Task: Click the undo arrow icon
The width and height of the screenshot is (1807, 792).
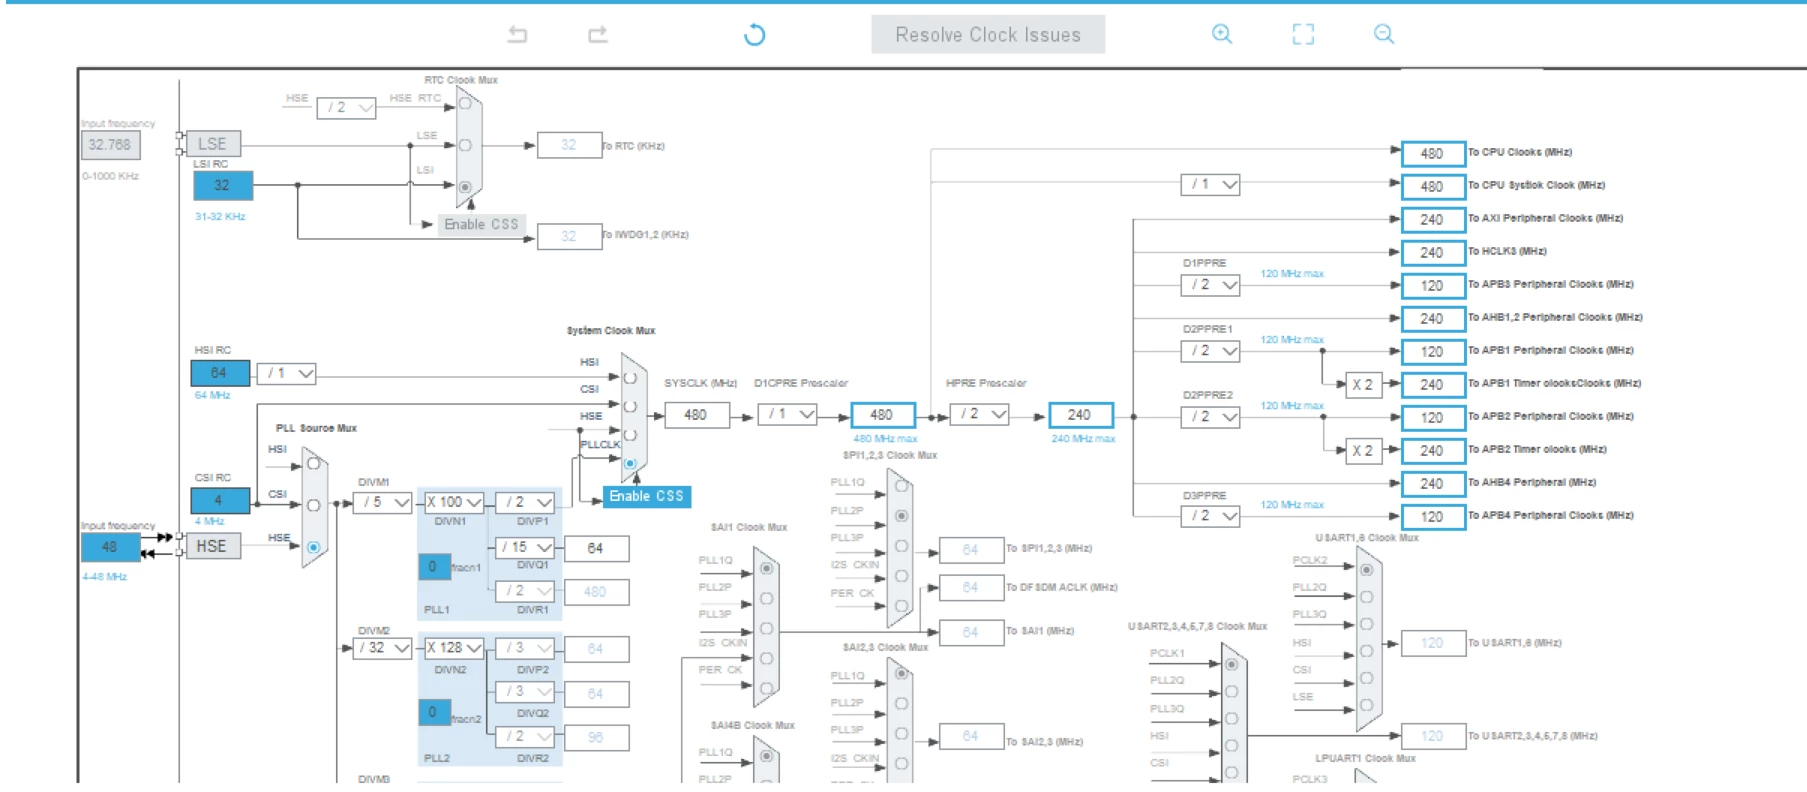Action: tap(517, 35)
